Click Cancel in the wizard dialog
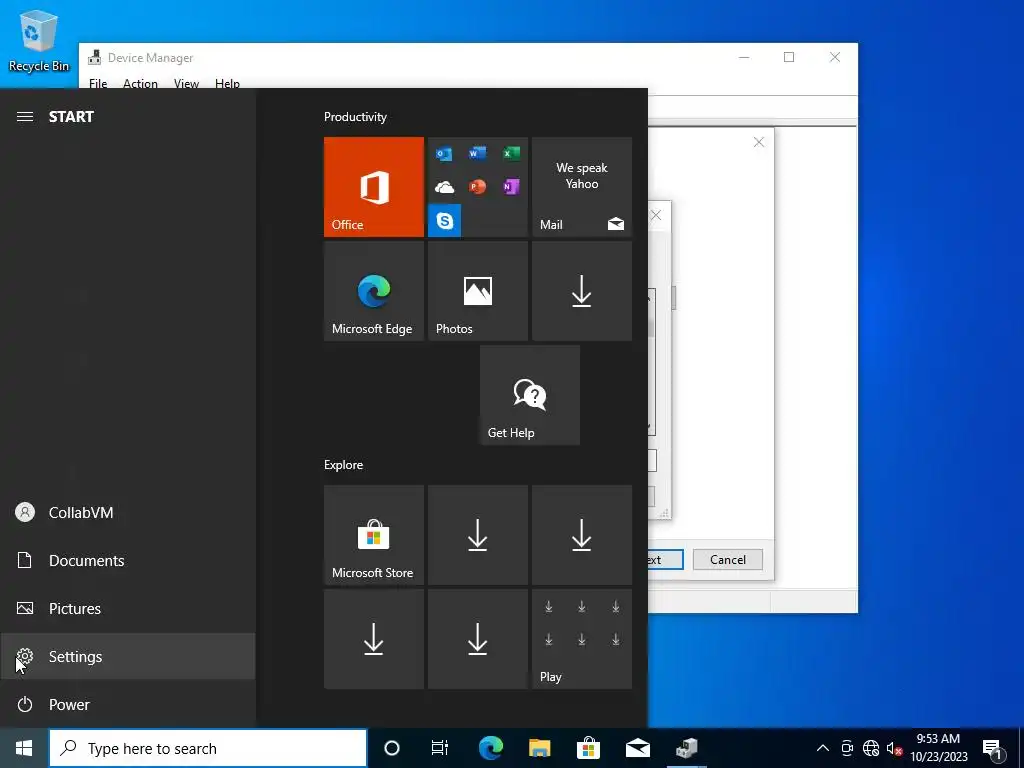Image resolution: width=1024 pixels, height=768 pixels. [x=728, y=560]
